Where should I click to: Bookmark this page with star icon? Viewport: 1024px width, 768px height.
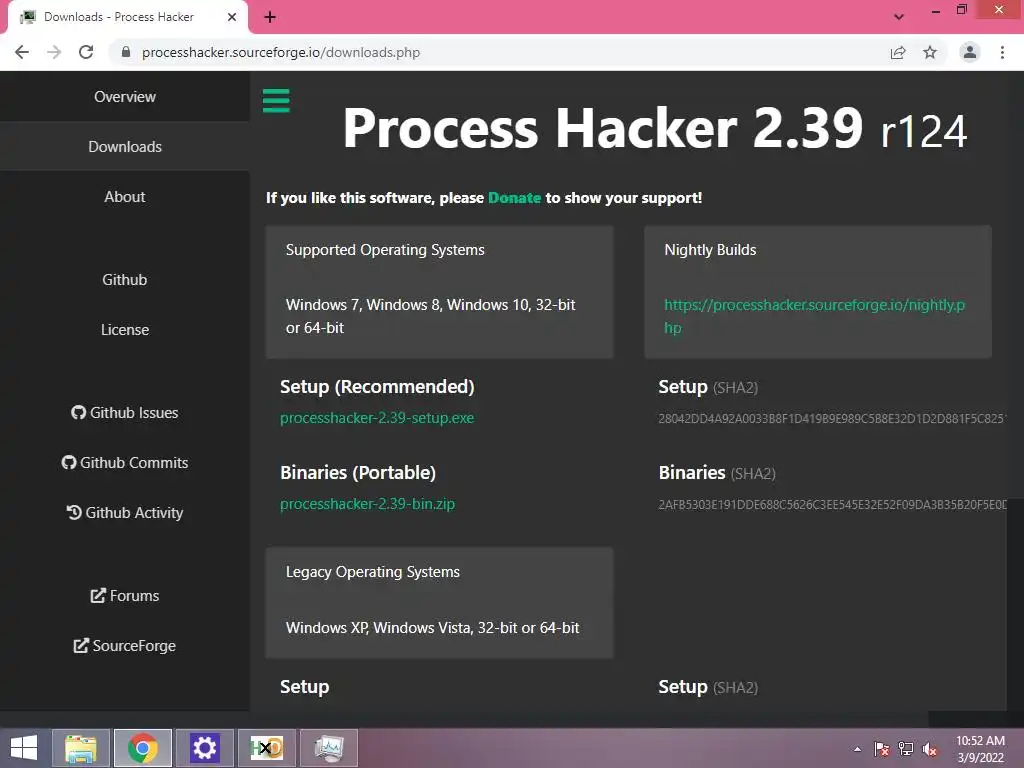(930, 52)
